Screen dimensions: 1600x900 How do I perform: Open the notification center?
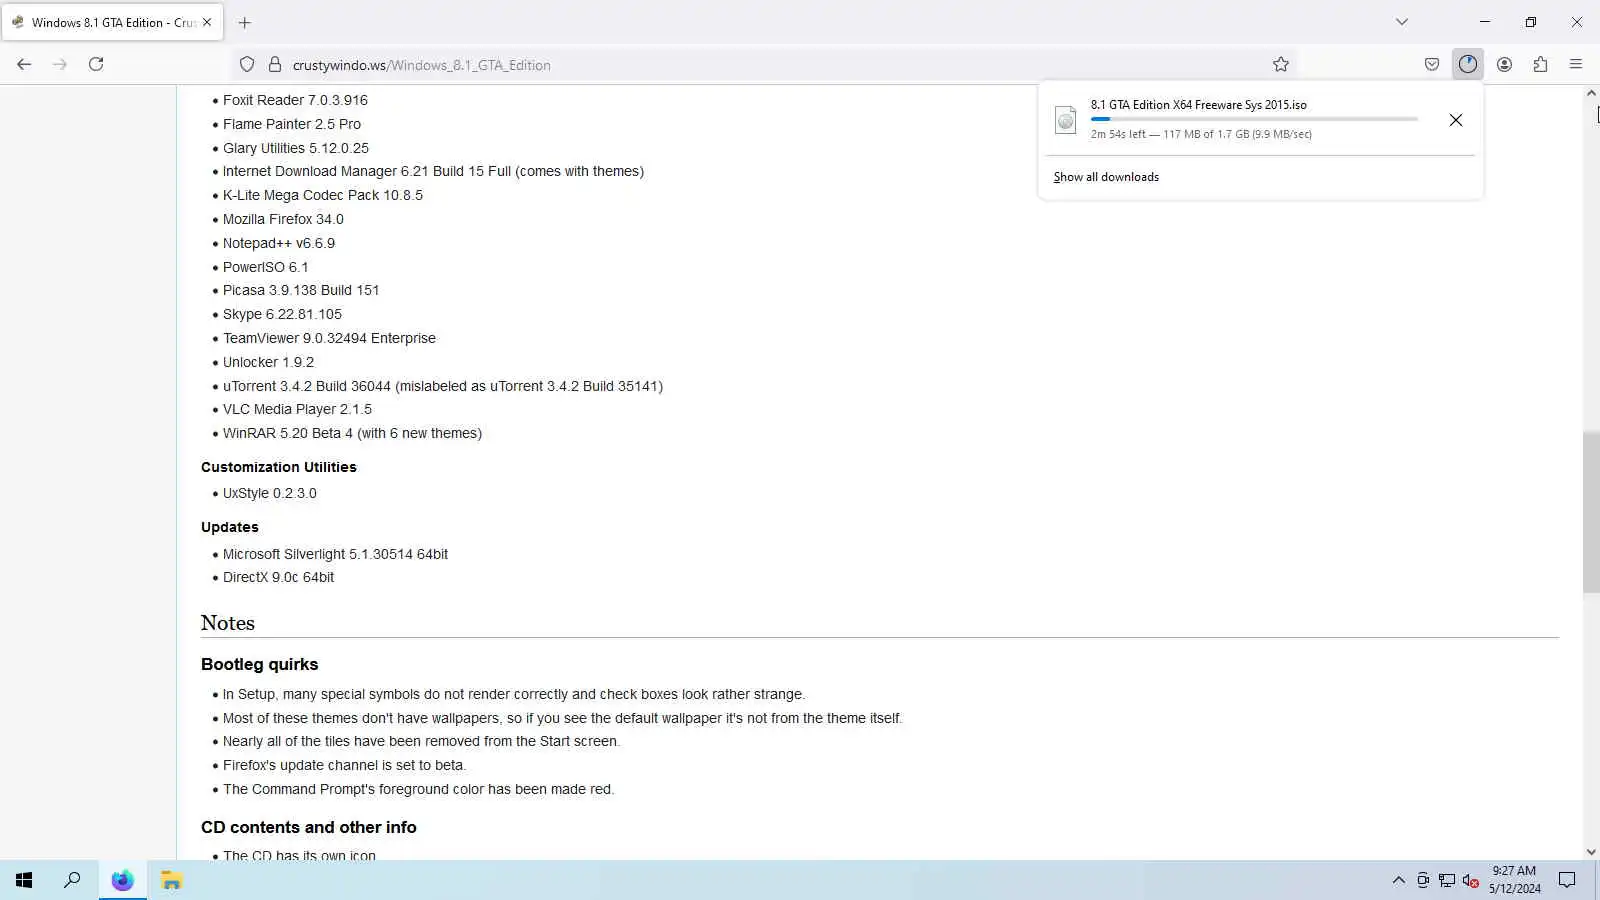[x=1567, y=880]
